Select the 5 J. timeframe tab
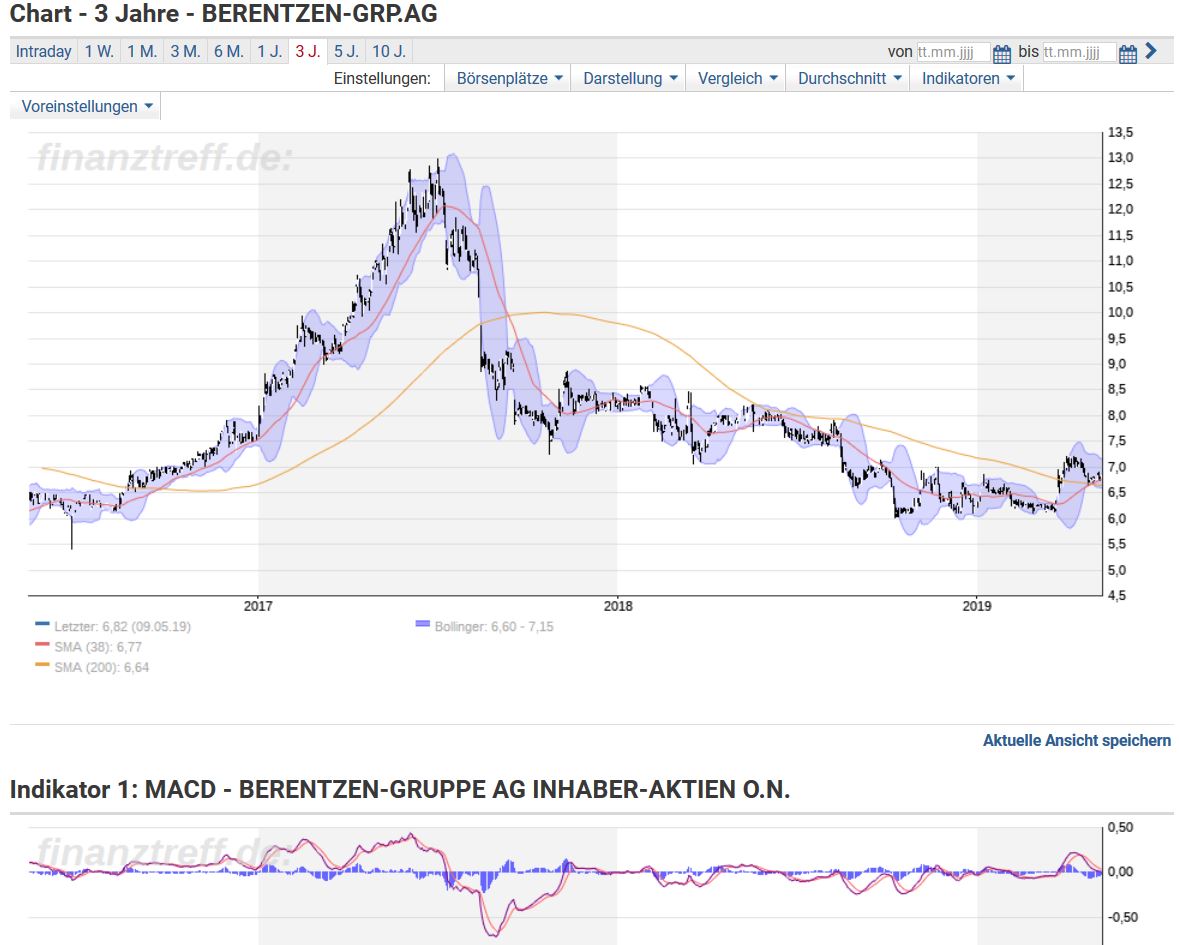 347,51
